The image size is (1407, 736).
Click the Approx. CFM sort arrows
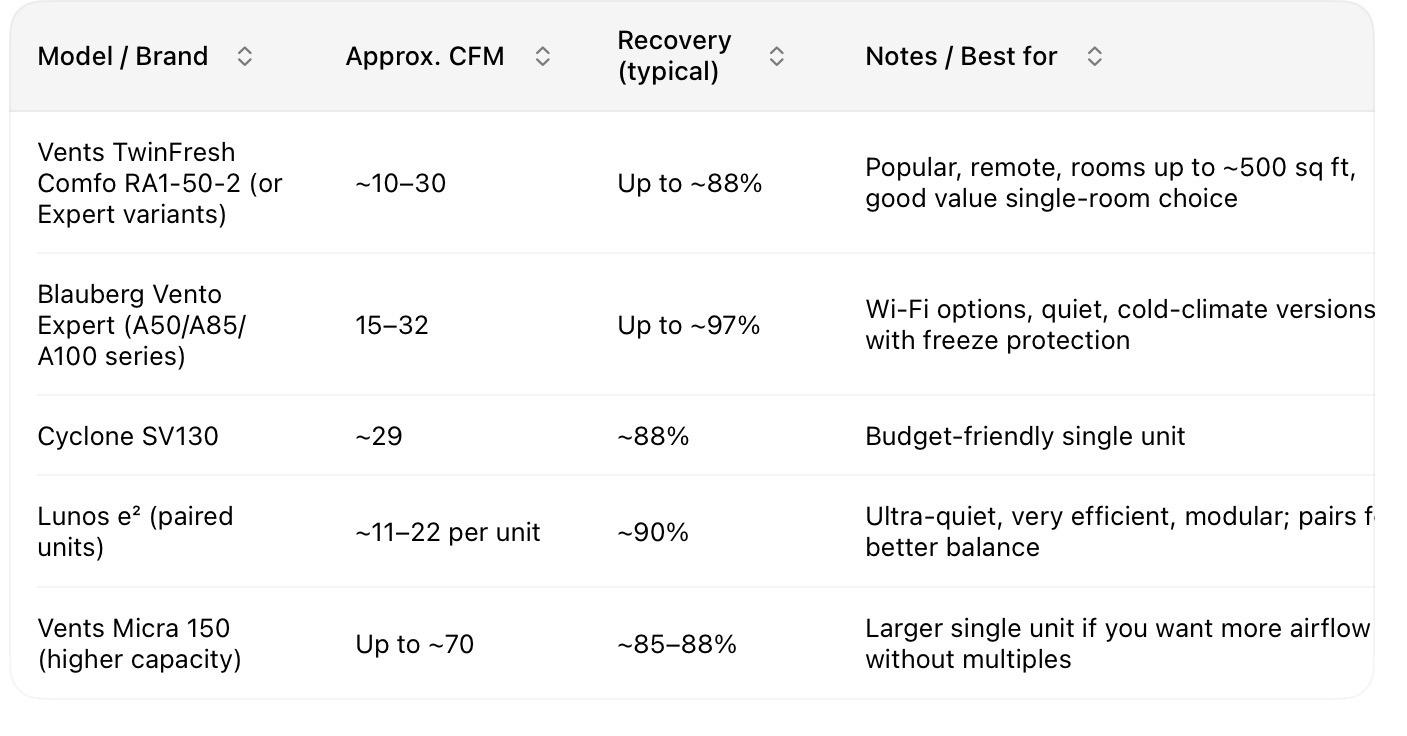click(x=542, y=57)
